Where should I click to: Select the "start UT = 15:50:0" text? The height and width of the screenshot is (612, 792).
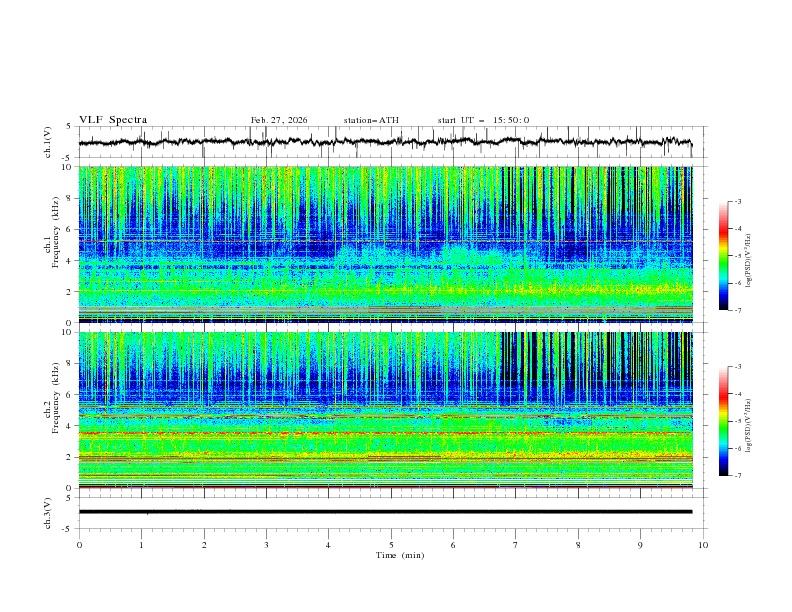pos(483,120)
